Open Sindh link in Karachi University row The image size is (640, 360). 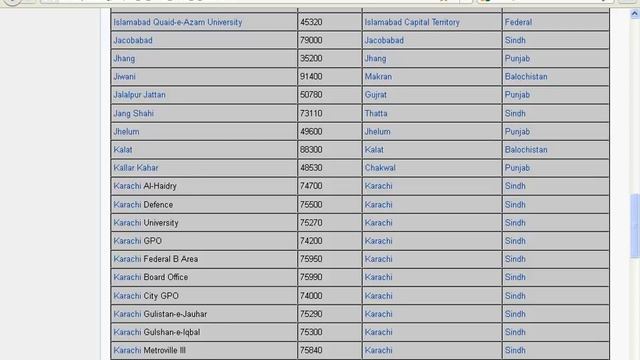pyautogui.click(x=515, y=223)
